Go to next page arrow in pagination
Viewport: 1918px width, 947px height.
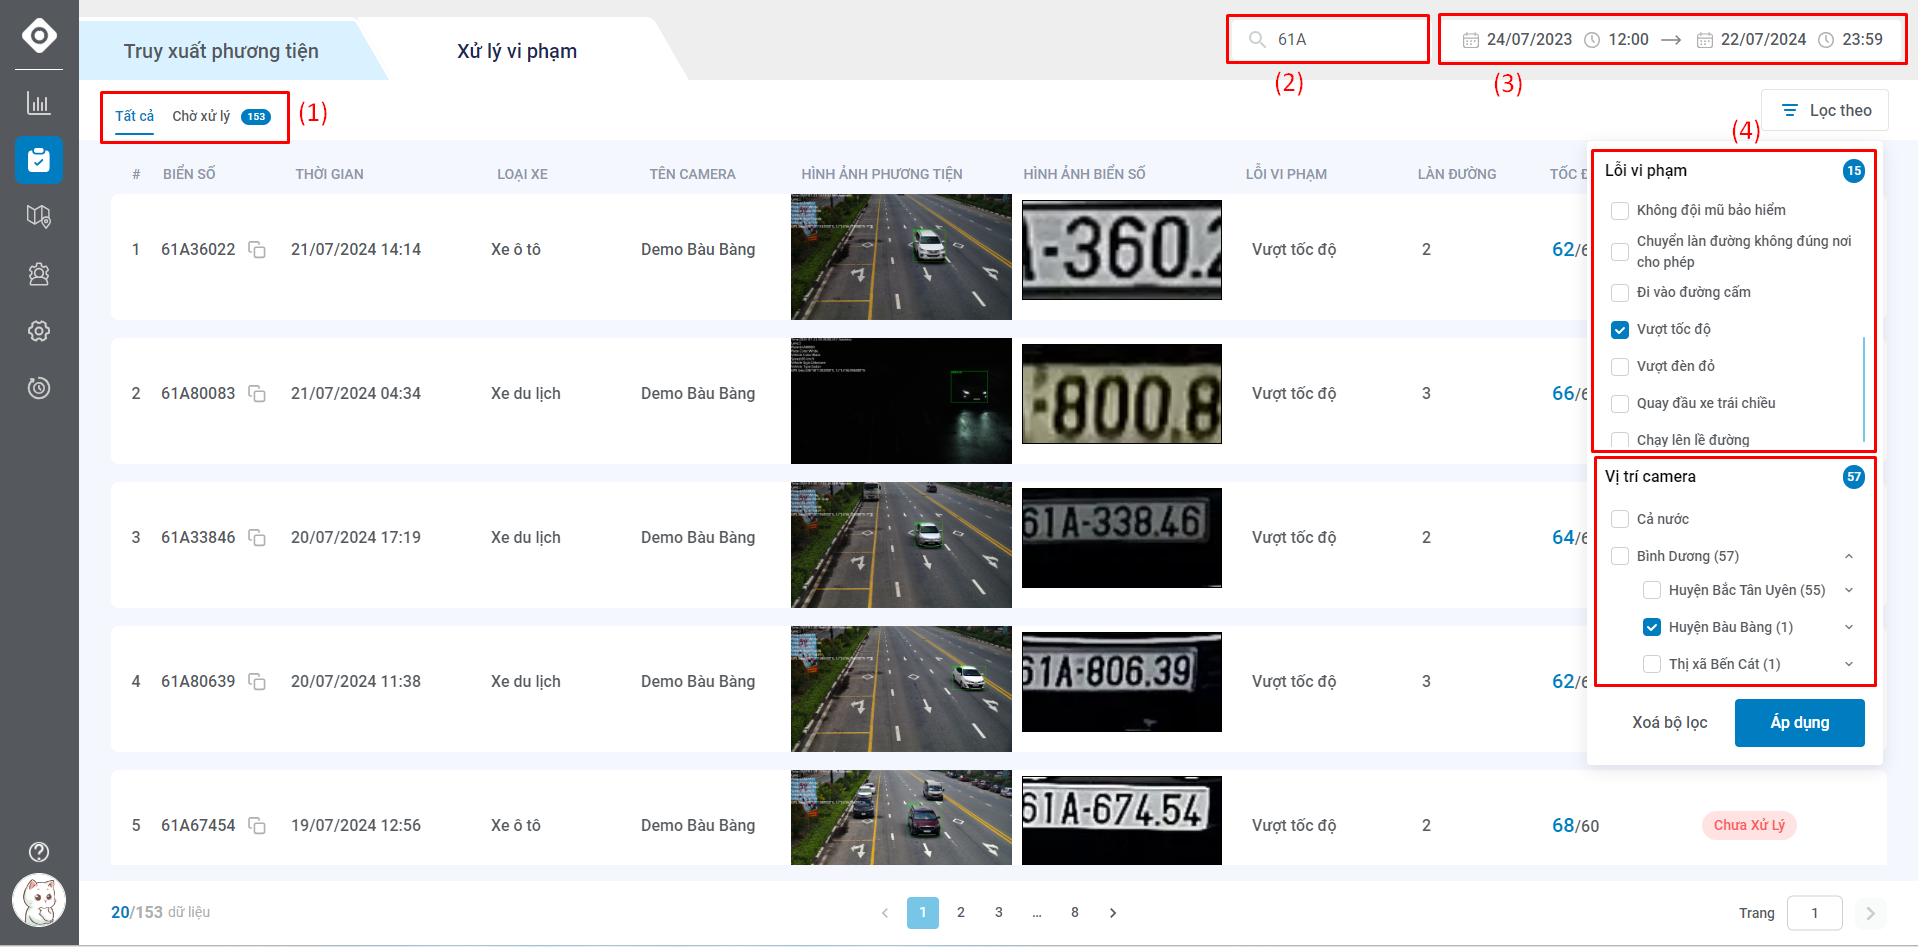click(x=1113, y=913)
